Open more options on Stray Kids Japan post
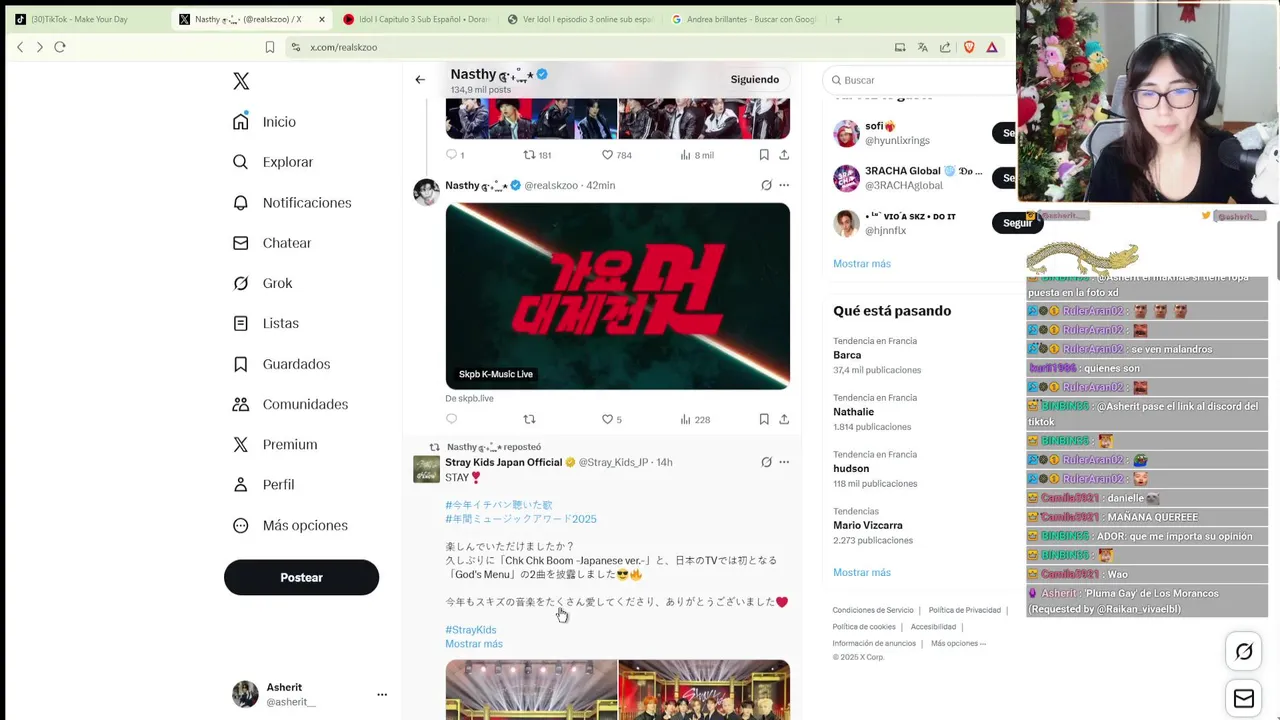The image size is (1280, 720). [x=784, y=462]
